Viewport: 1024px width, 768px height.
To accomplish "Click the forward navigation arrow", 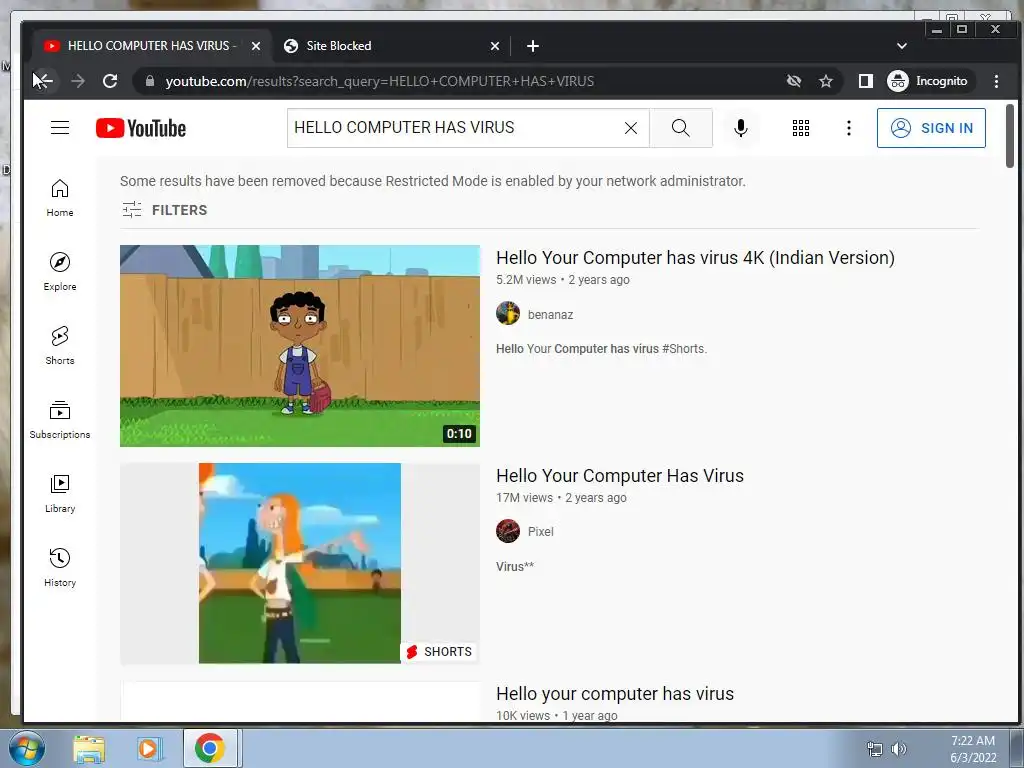I will pos(78,81).
